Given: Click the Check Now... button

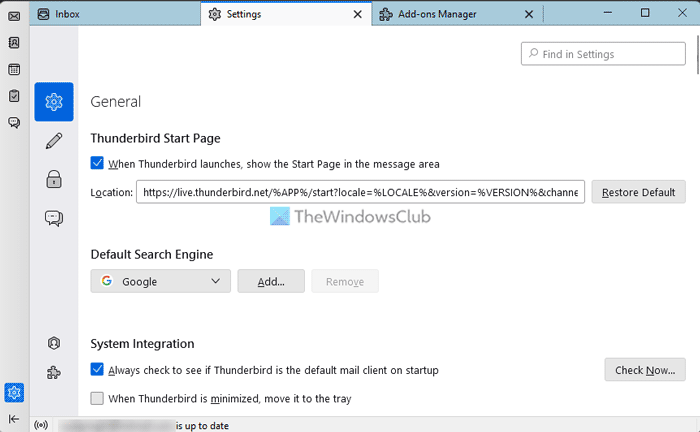Looking at the screenshot, I should tap(645, 370).
